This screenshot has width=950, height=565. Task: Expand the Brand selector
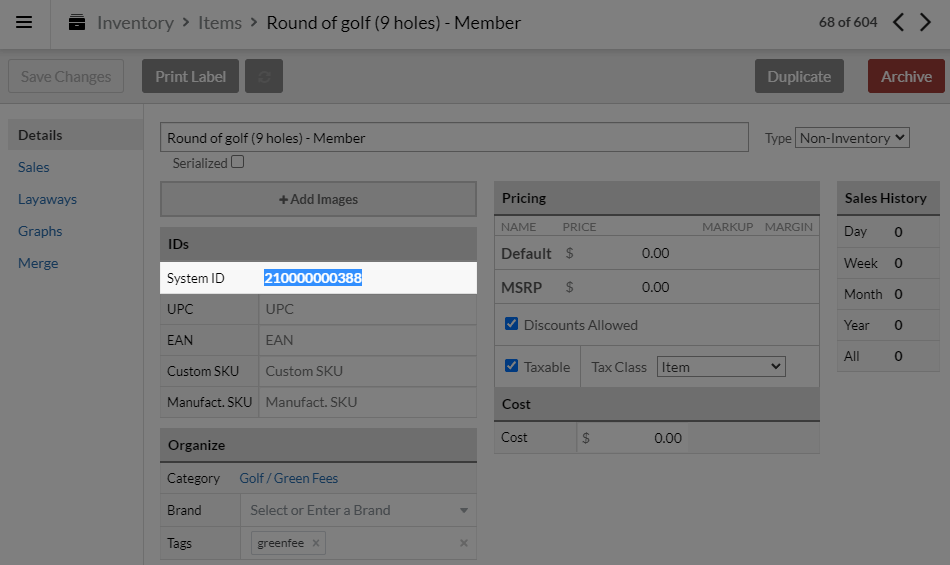[x=463, y=510]
